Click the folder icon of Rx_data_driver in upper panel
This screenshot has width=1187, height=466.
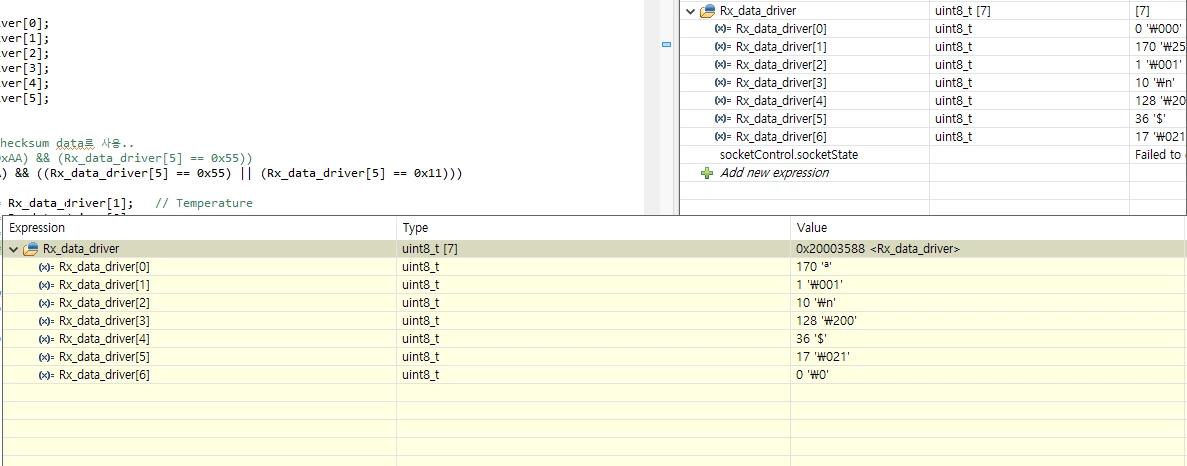(708, 11)
